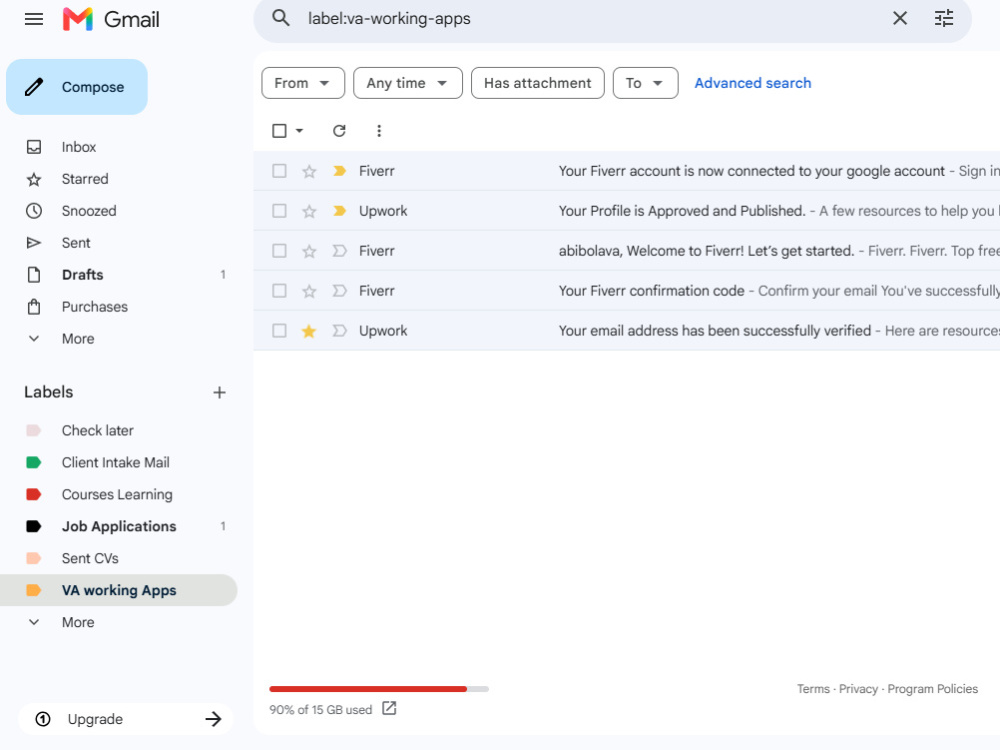Viewport: 1000px width, 750px height.
Task: Select the Welcome to Fiverr email checkbox
Action: tap(279, 251)
